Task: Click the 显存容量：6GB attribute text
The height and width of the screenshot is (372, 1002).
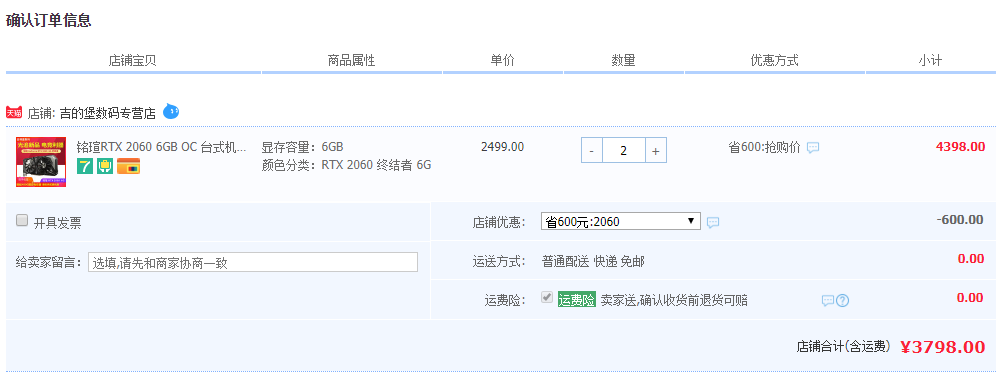Action: (x=302, y=147)
